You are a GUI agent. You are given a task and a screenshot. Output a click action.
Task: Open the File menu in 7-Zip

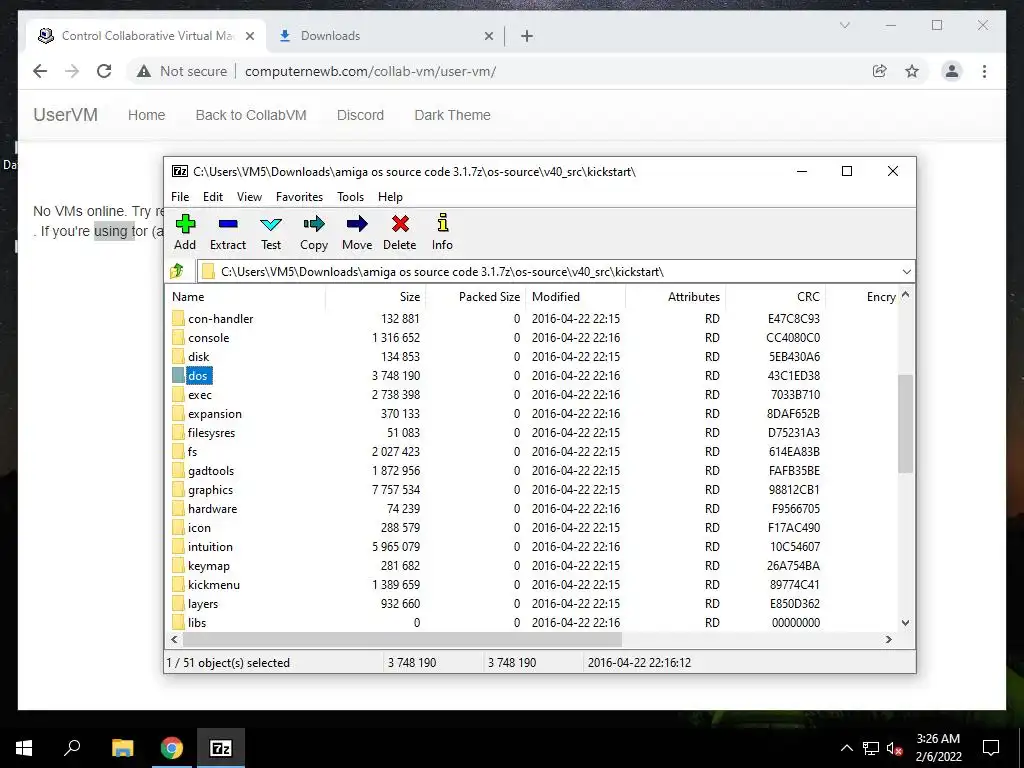coord(180,197)
